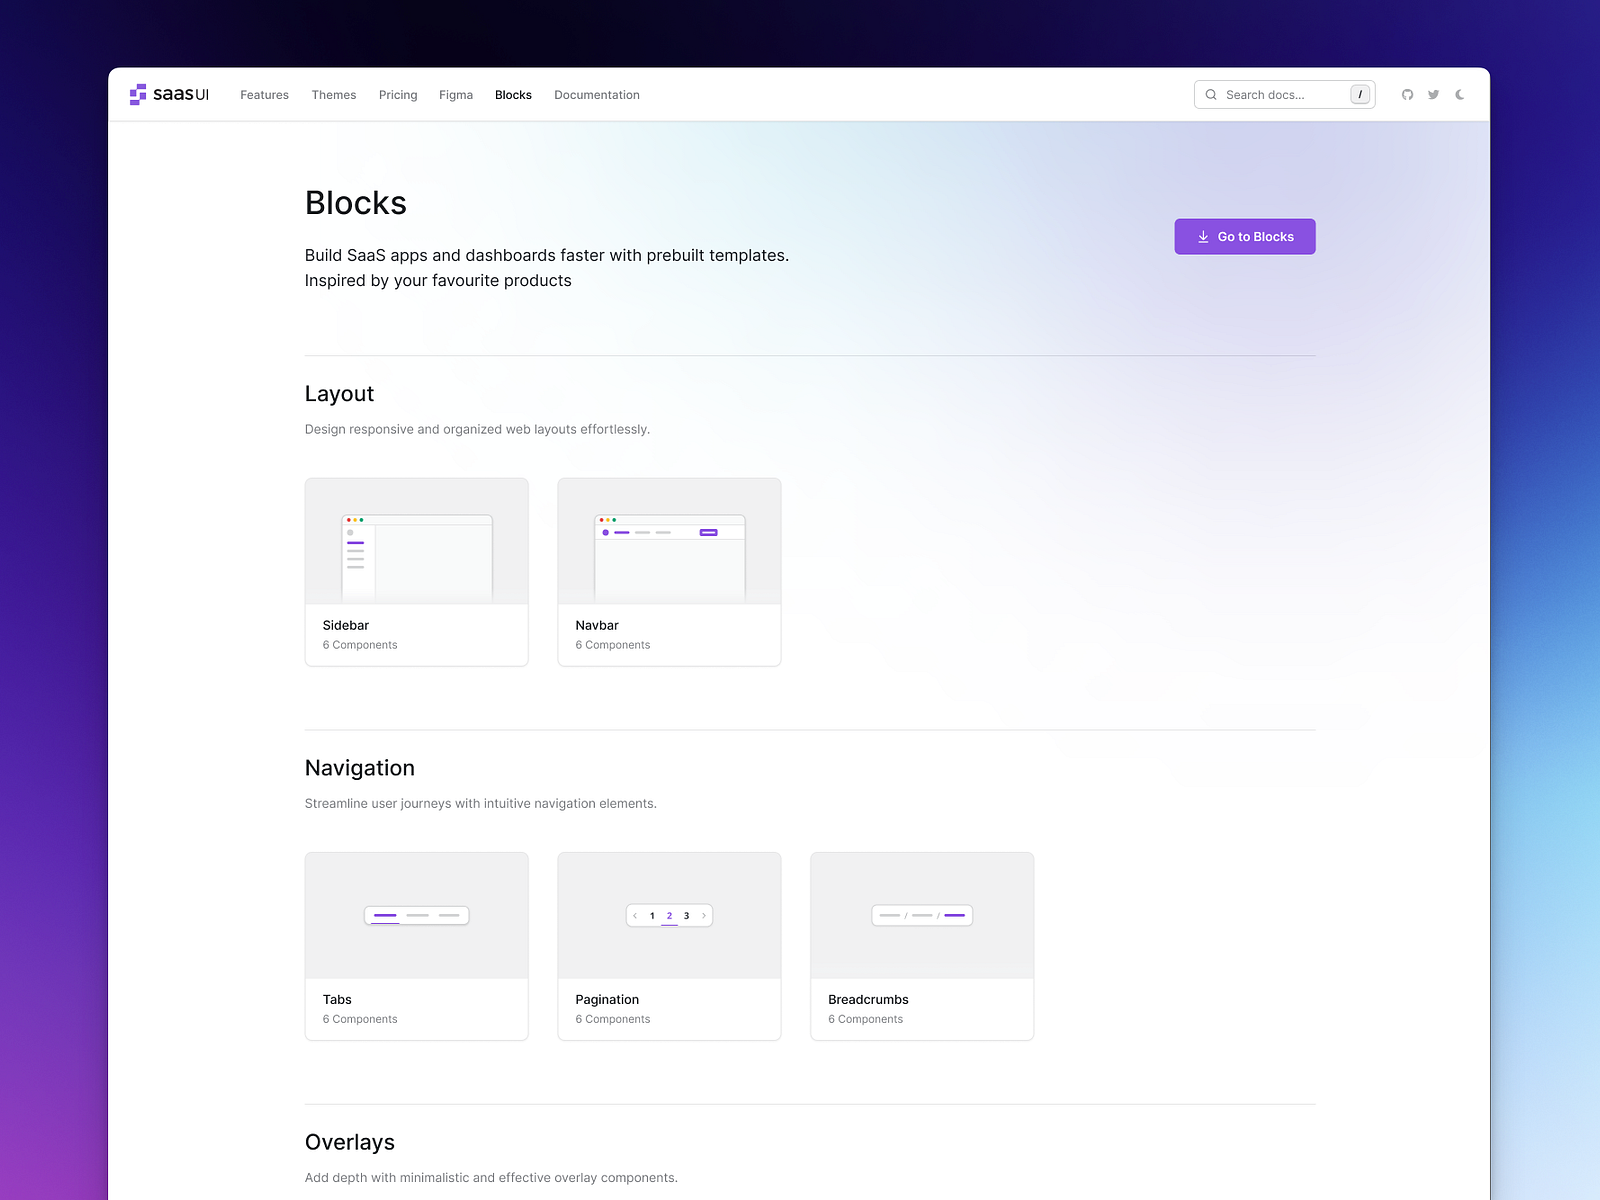This screenshot has width=1600, height=1200.
Task: Click the download icon inside Go to Blocks
Action: click(x=1203, y=236)
